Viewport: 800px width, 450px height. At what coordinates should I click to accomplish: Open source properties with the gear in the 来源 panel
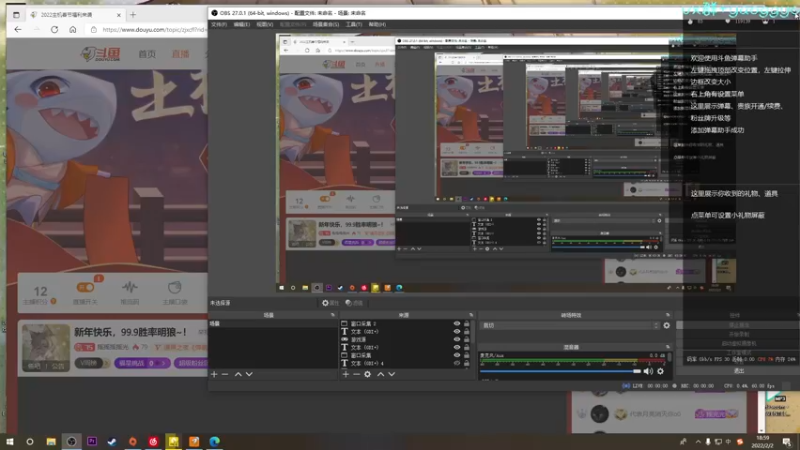click(367, 374)
